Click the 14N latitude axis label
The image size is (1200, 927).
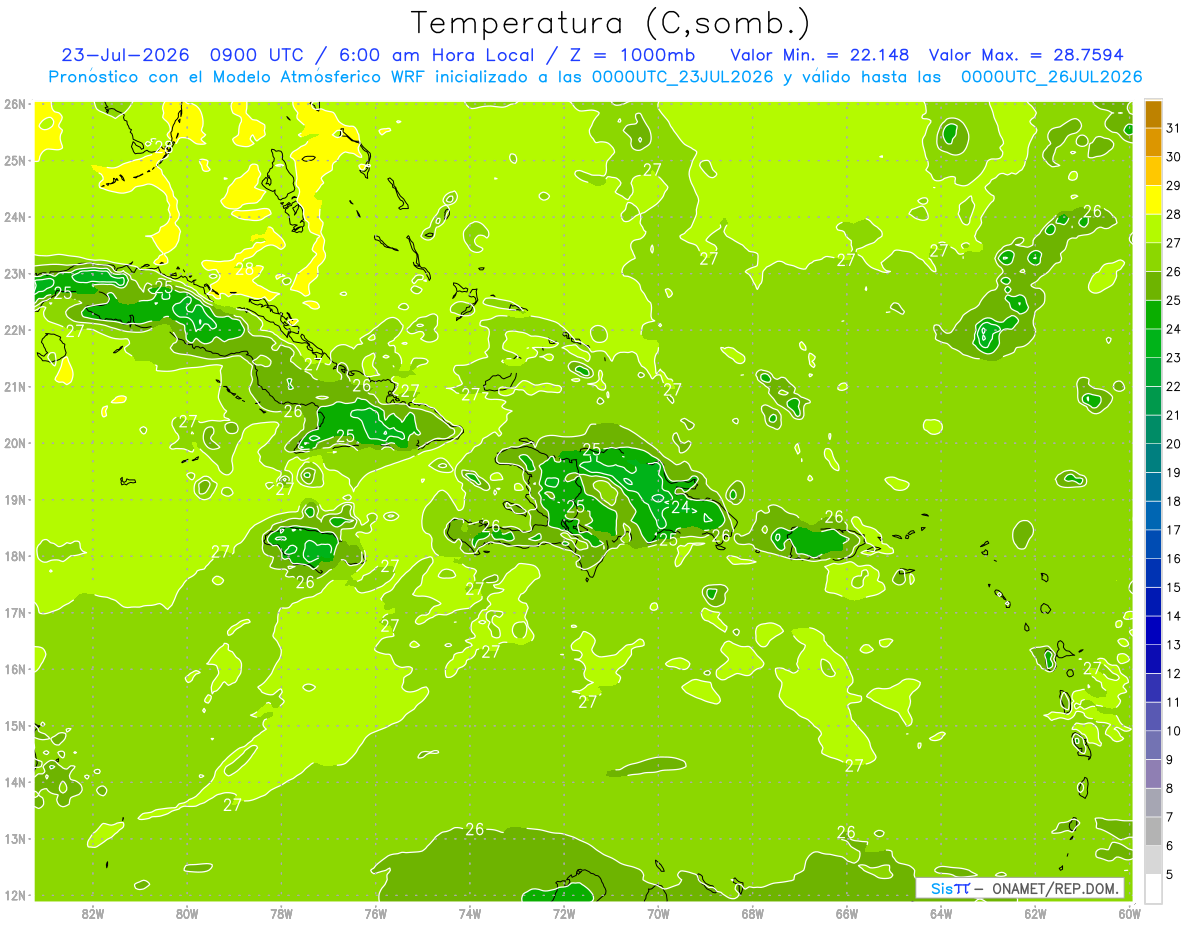pyautogui.click(x=14, y=782)
